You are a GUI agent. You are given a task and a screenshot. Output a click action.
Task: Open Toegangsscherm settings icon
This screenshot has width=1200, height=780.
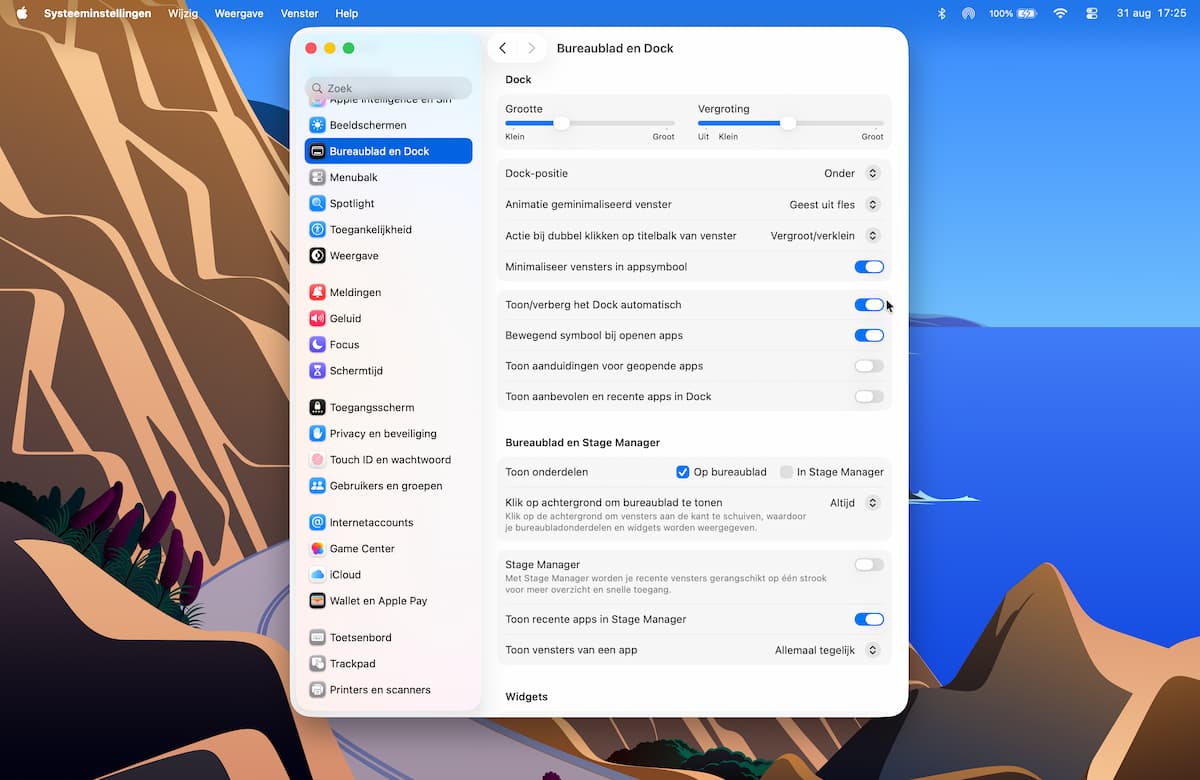point(317,407)
